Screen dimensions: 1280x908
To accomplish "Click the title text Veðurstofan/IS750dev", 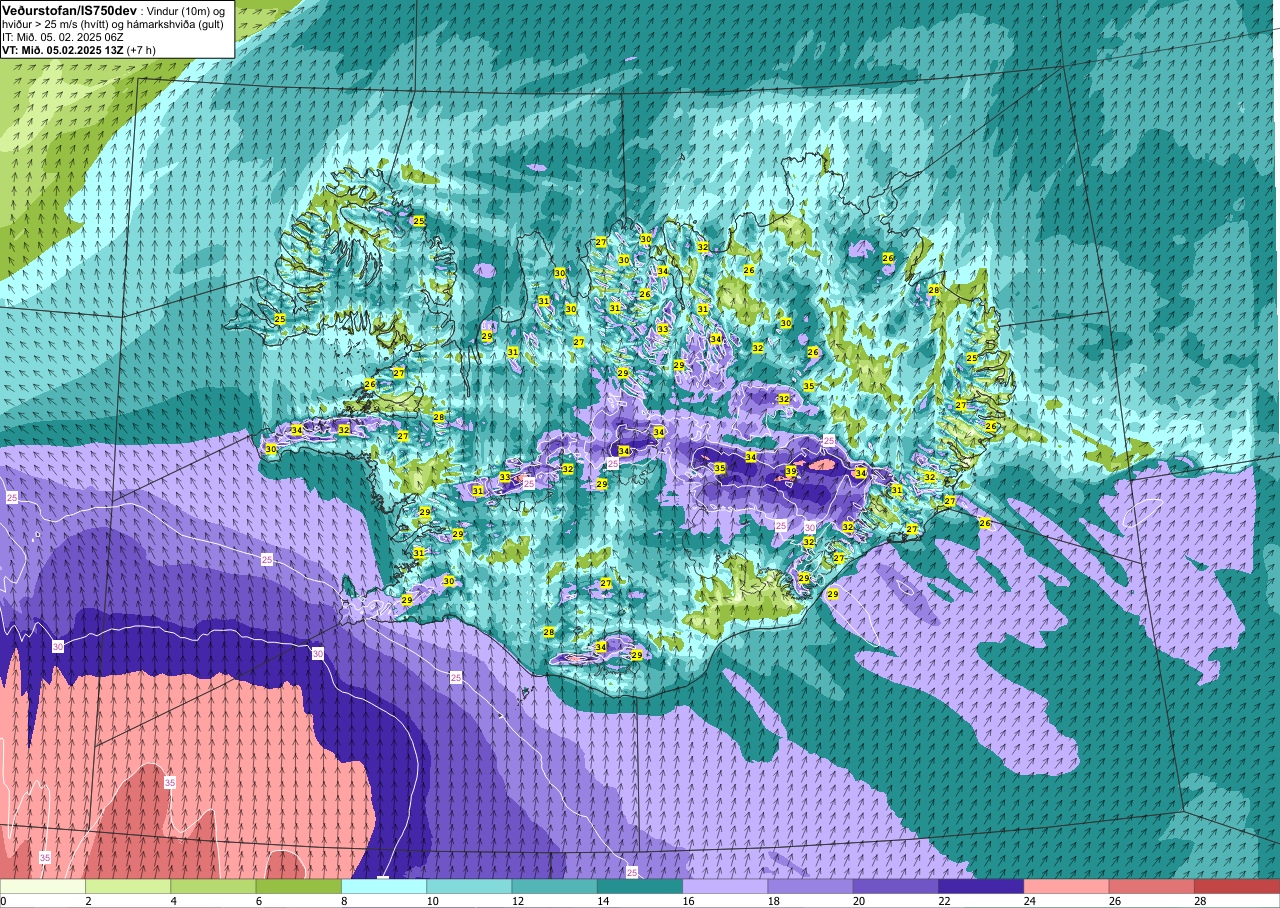I will [x=69, y=10].
